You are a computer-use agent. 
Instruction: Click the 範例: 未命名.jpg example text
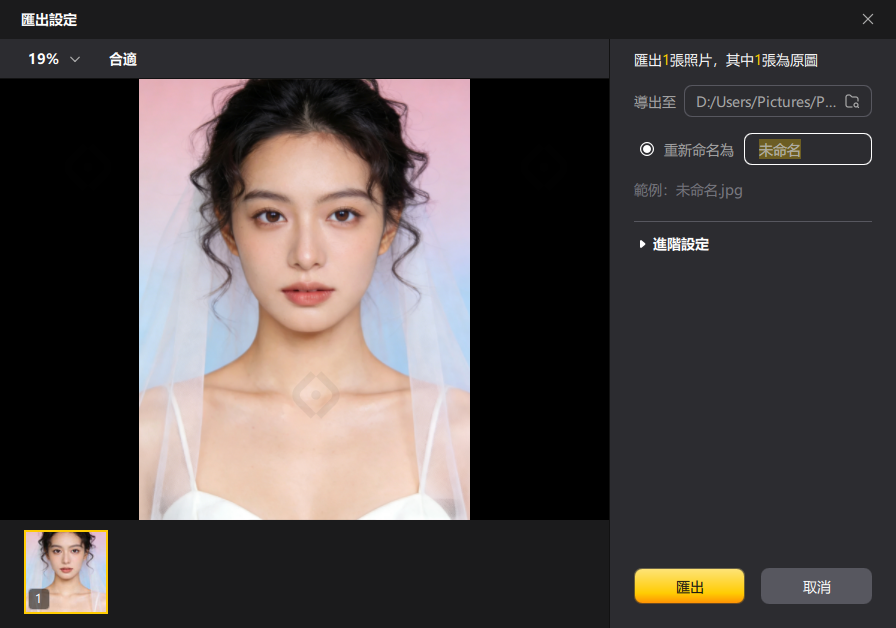pos(688,190)
